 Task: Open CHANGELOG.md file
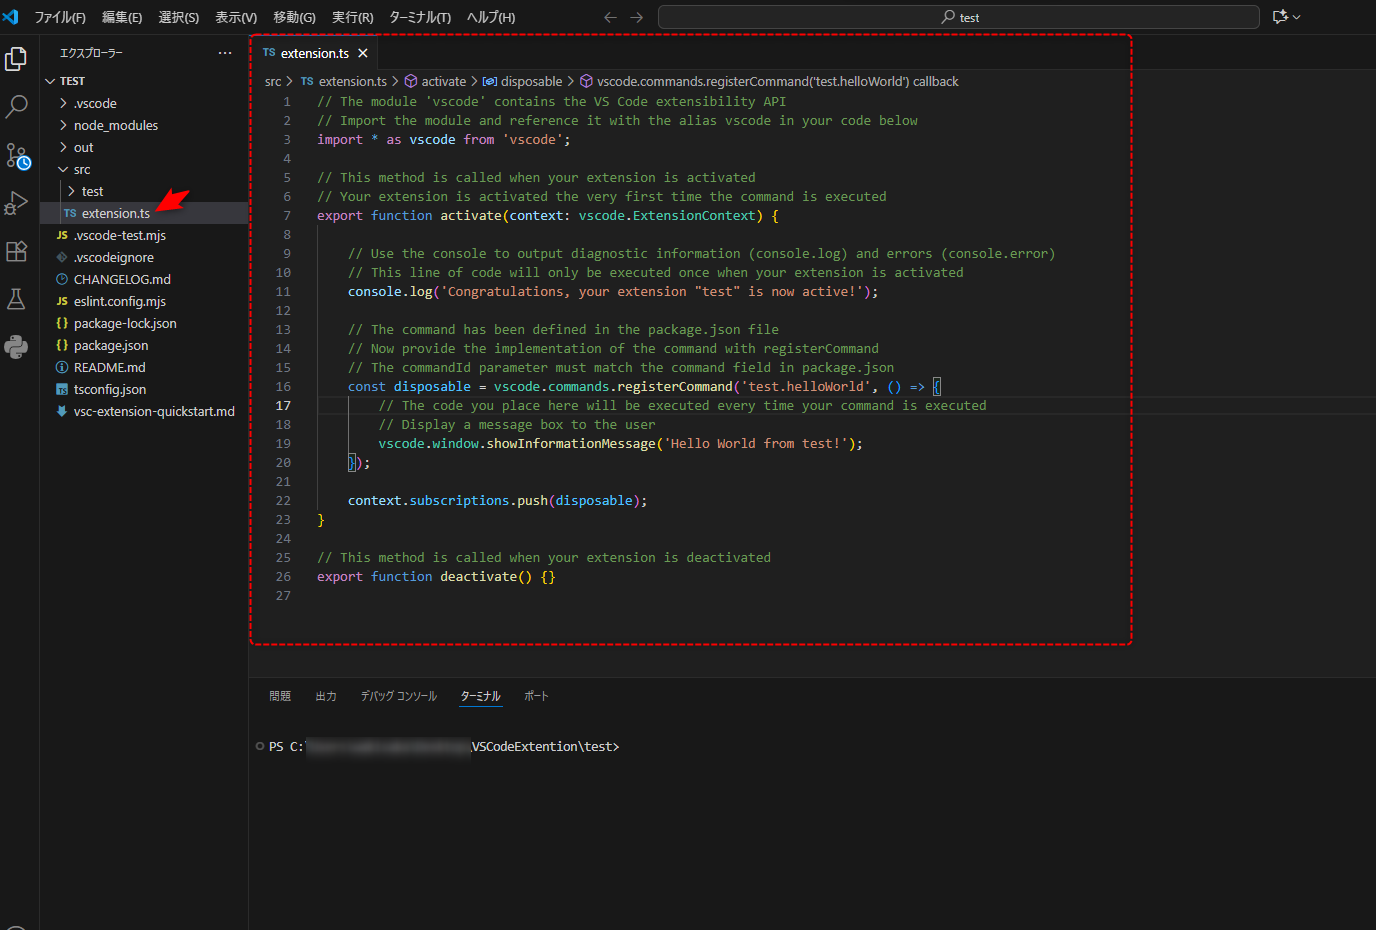coord(144,279)
